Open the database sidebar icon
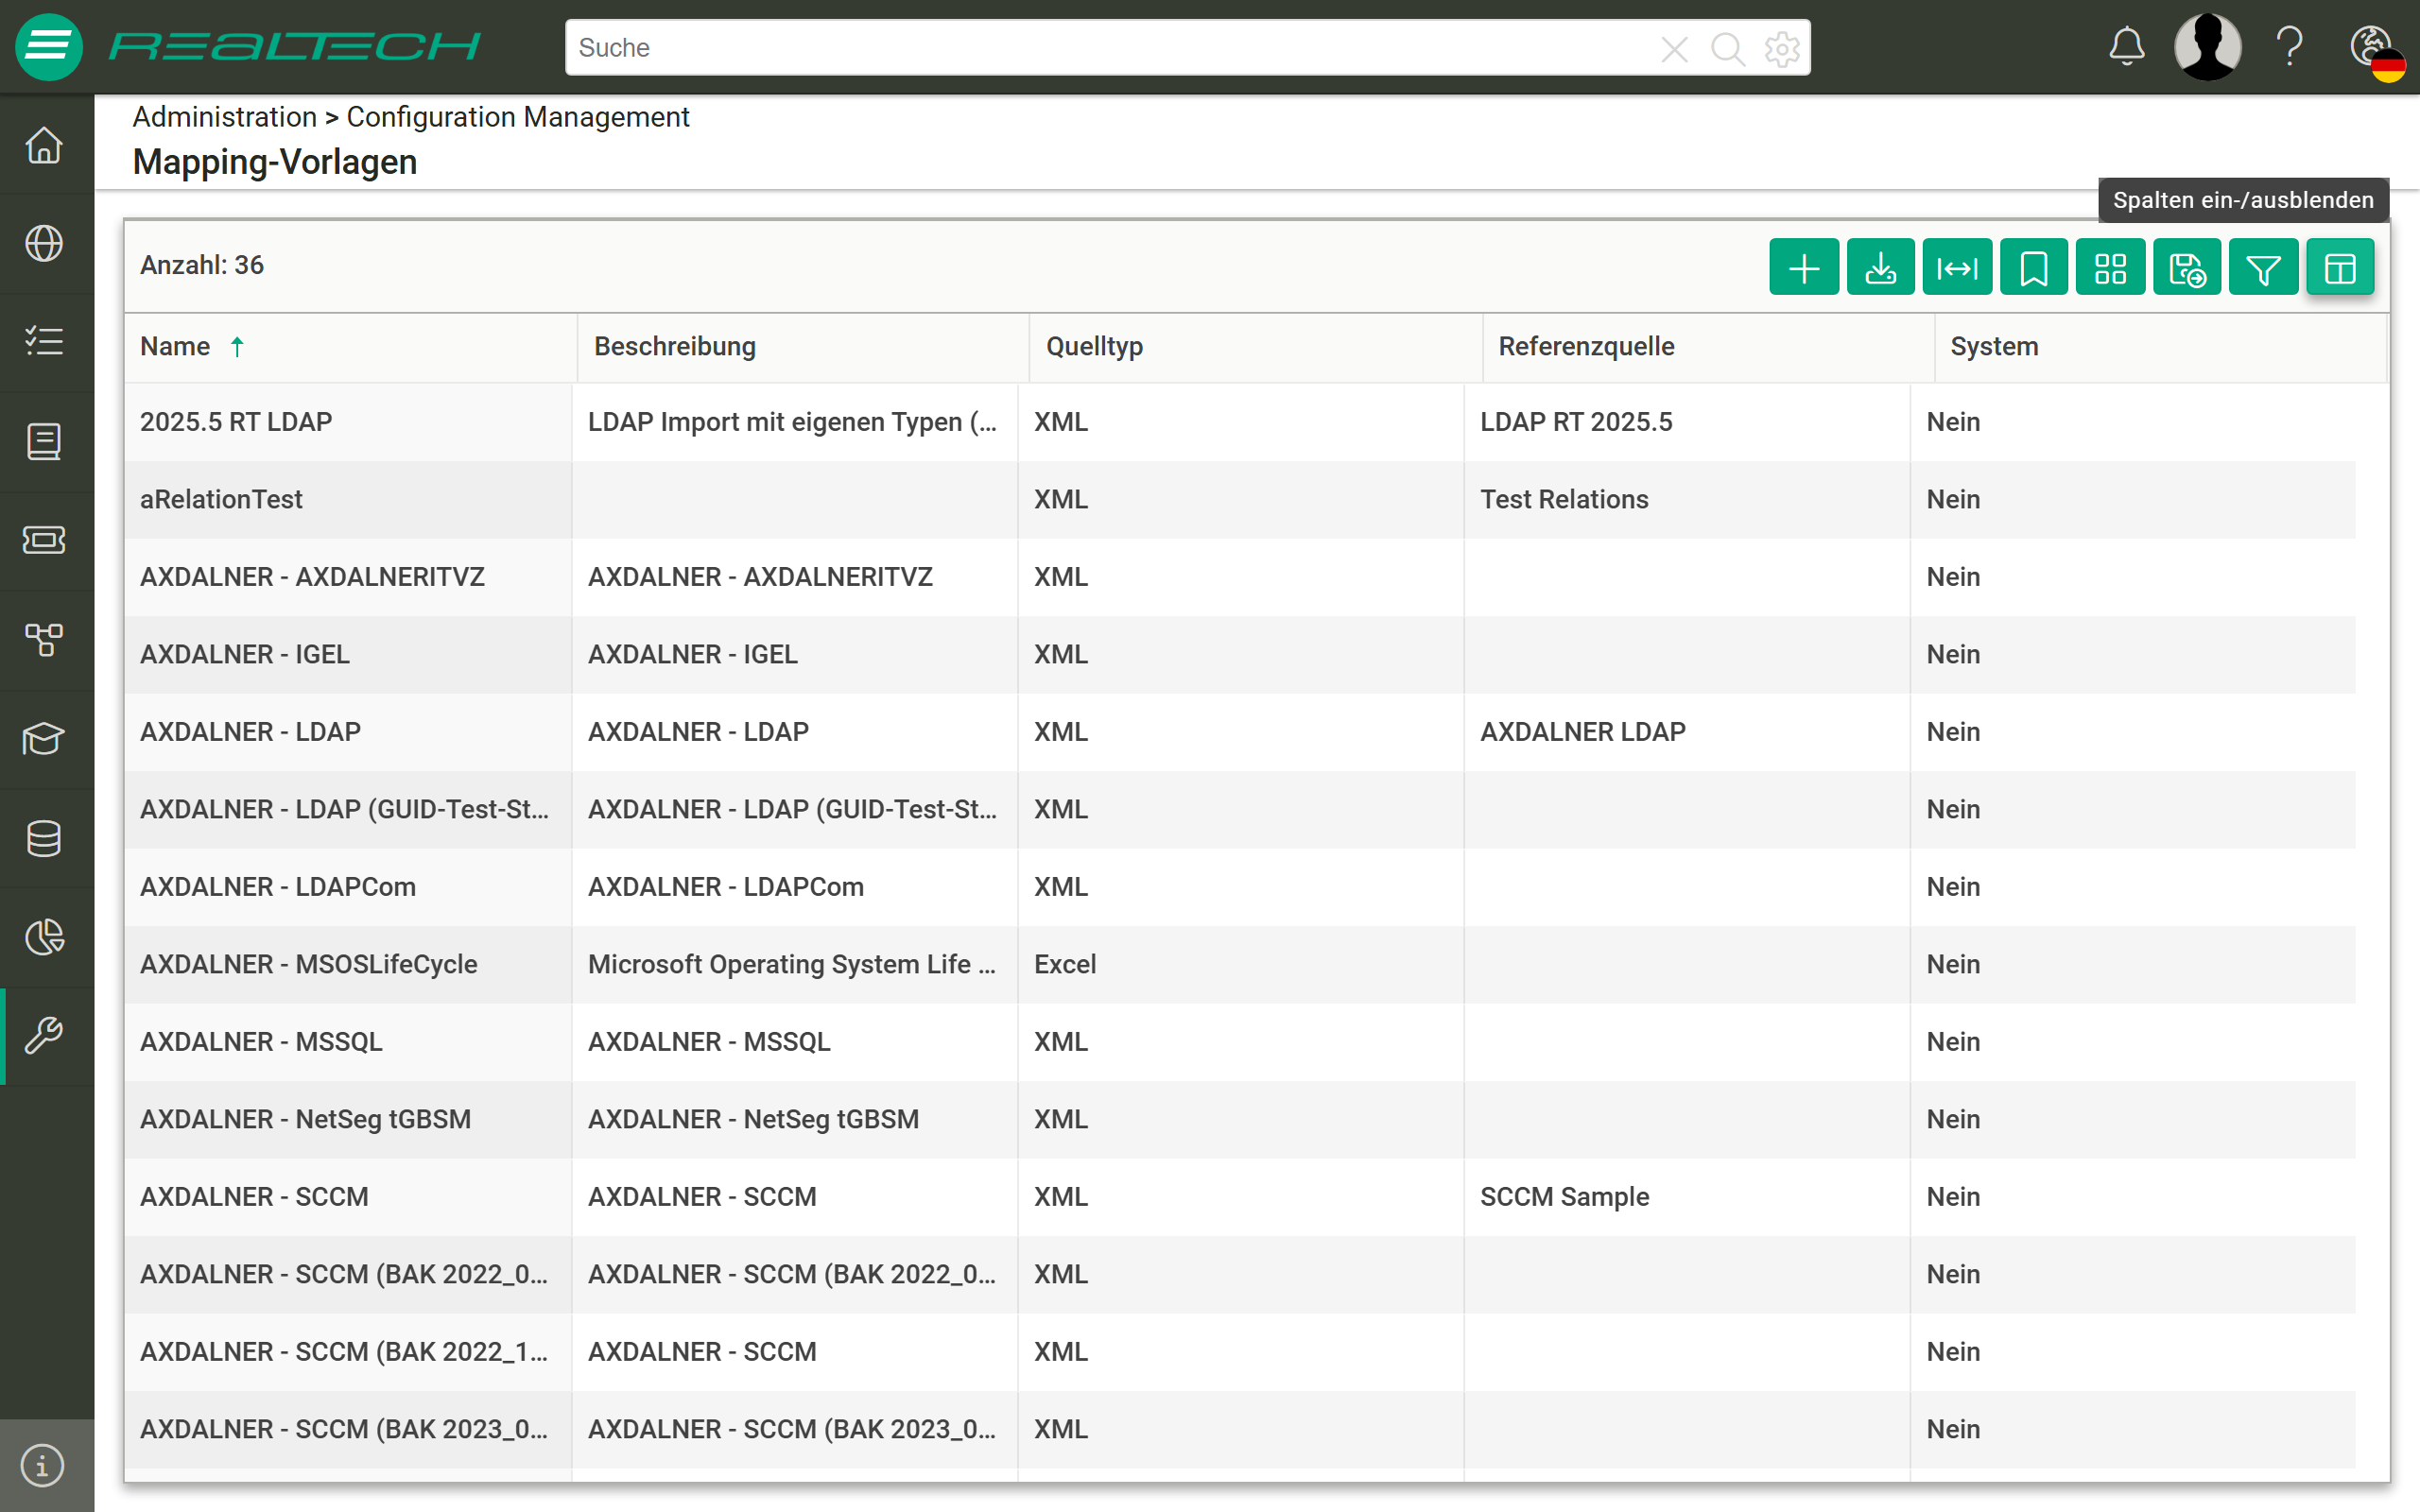Viewport: 2420px width, 1512px height. (x=44, y=838)
